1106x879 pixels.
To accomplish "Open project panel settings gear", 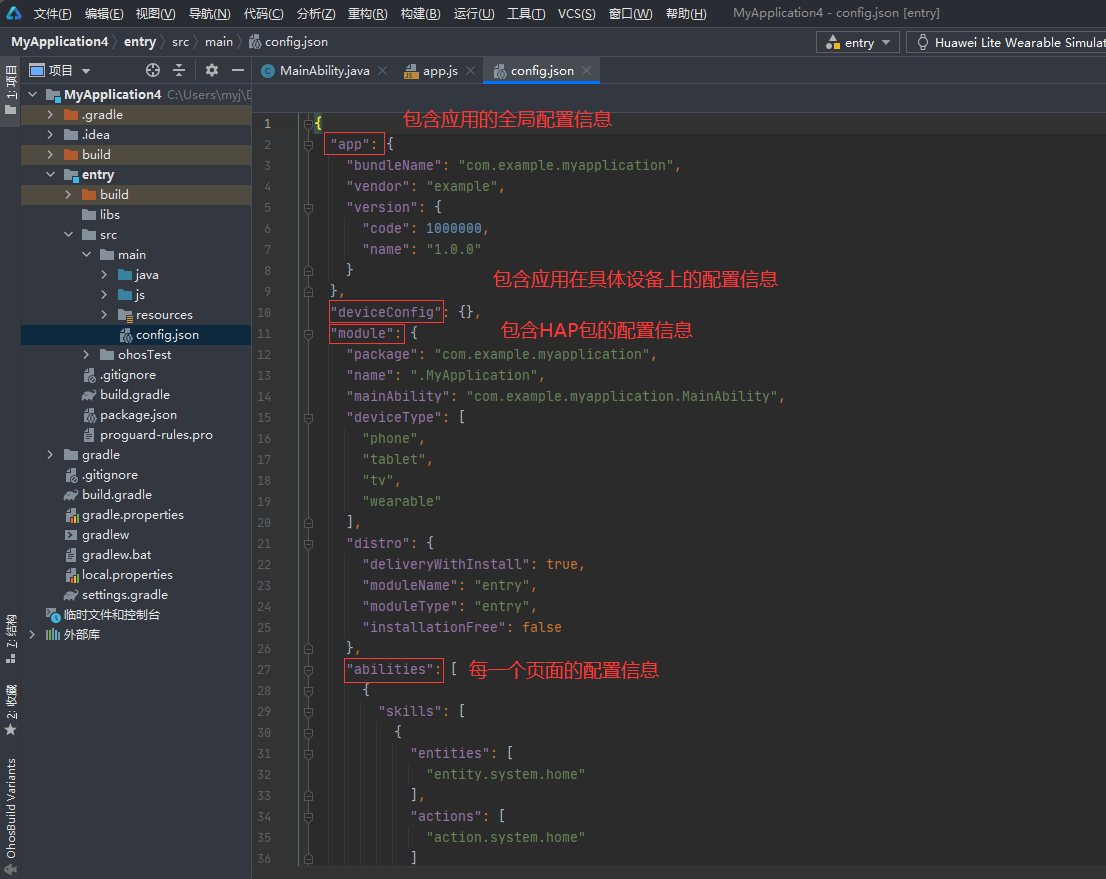I will 212,70.
